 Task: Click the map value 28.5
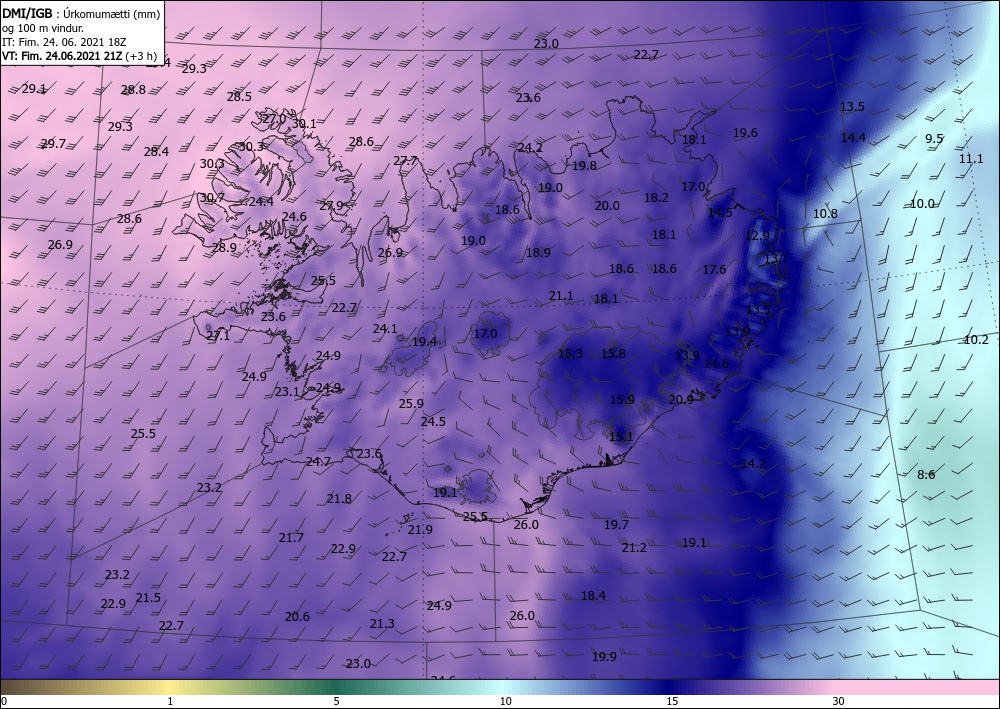239,97
